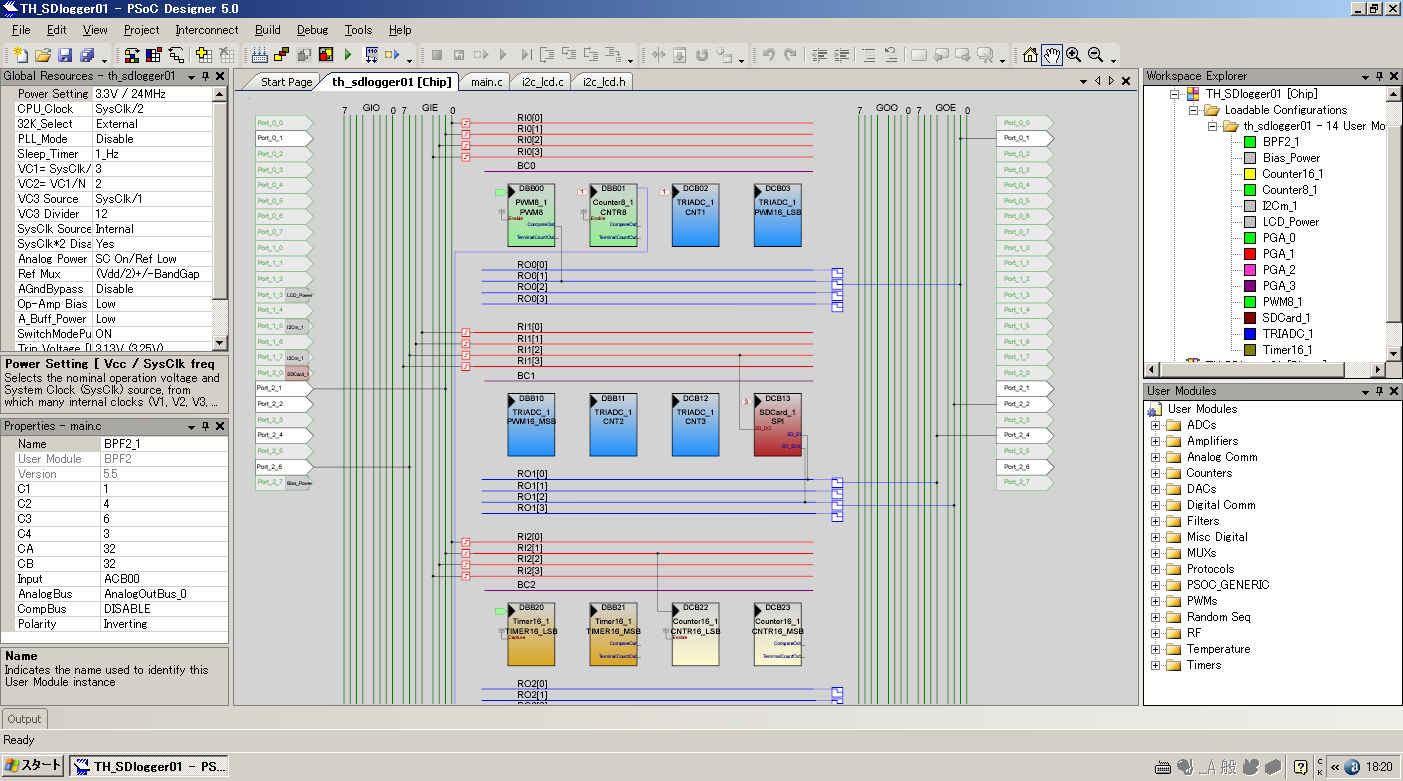Switch to the main.c tab
Screen dimensions: 1403x781
[x=487, y=82]
